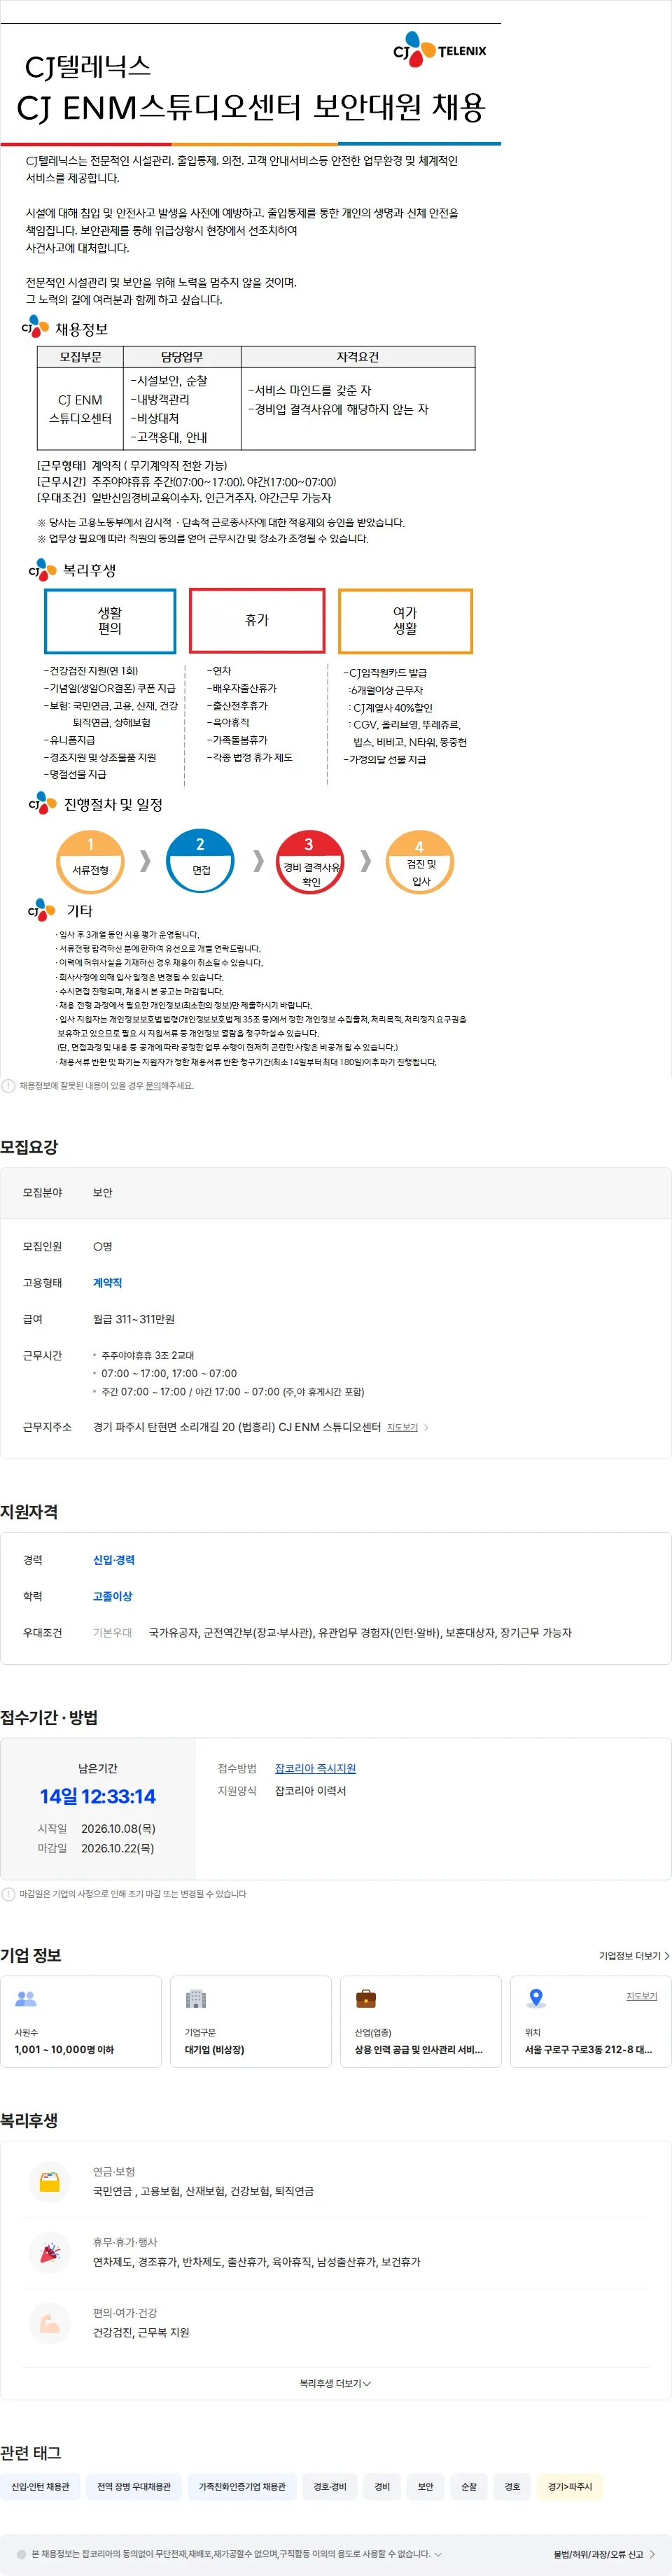Click the info icon beside 채용정보 notice
This screenshot has width=672, height=2576.
coord(8,1085)
